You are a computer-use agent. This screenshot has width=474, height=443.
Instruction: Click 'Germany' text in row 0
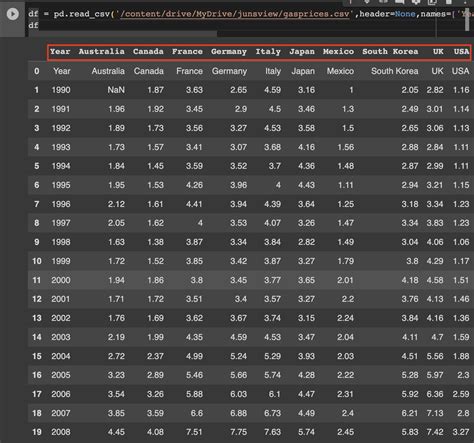pyautogui.click(x=229, y=71)
